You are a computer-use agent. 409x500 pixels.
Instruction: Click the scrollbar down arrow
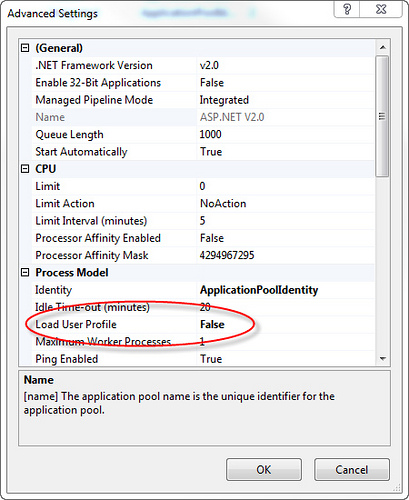coord(383,359)
